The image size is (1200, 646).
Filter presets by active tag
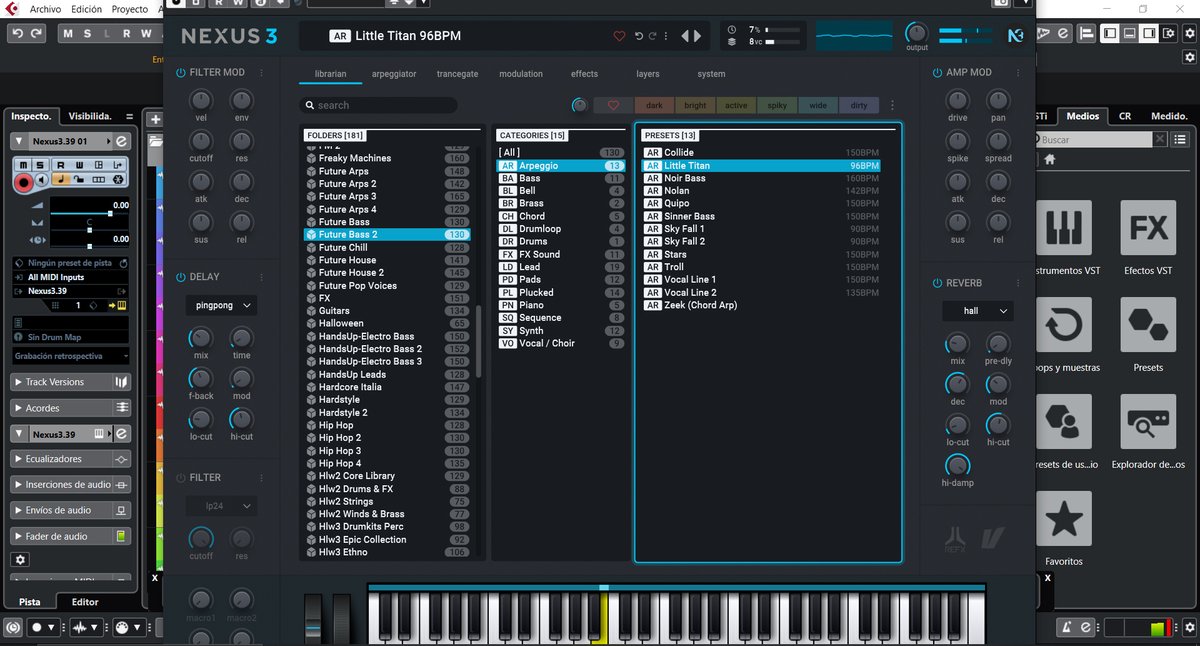tap(736, 105)
